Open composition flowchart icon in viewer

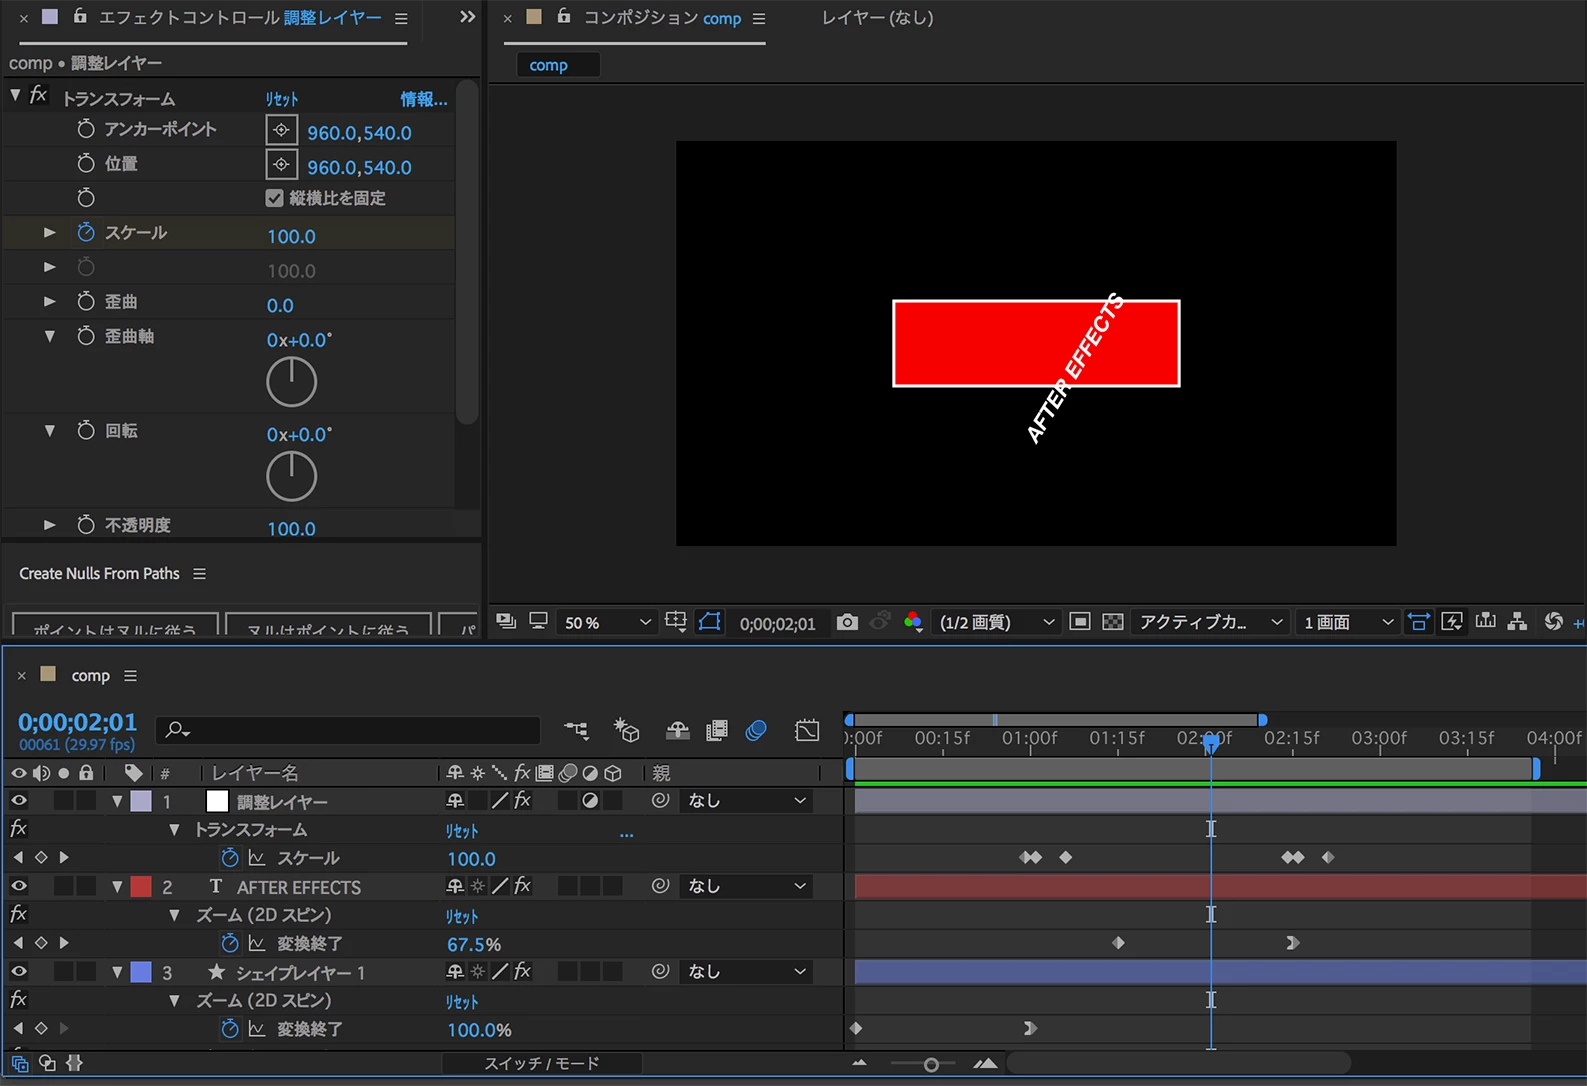tap(1517, 621)
